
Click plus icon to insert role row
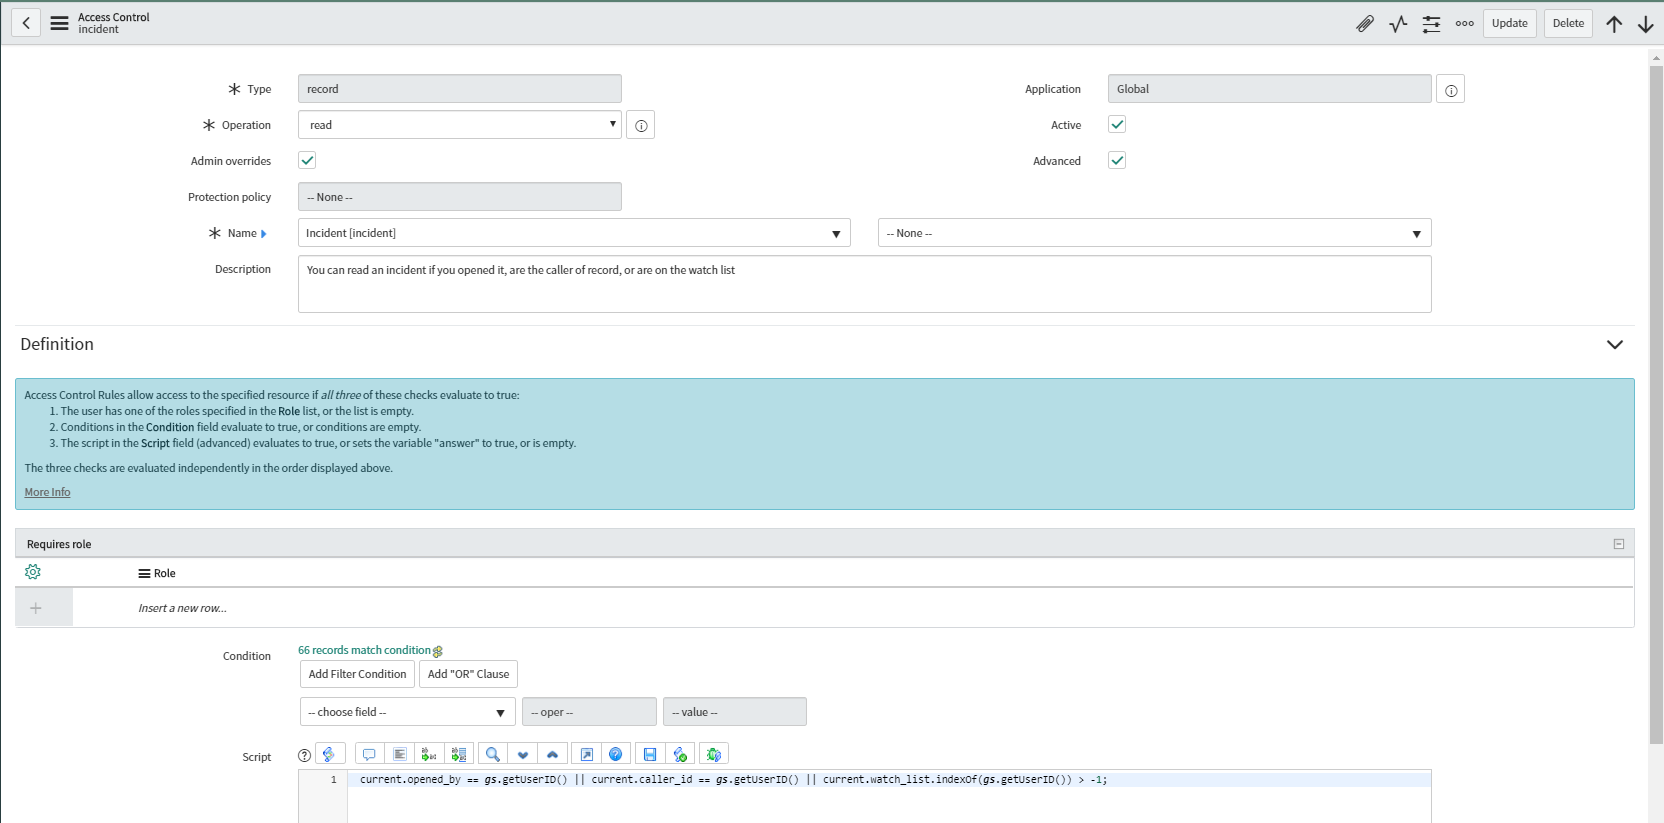click(36, 608)
